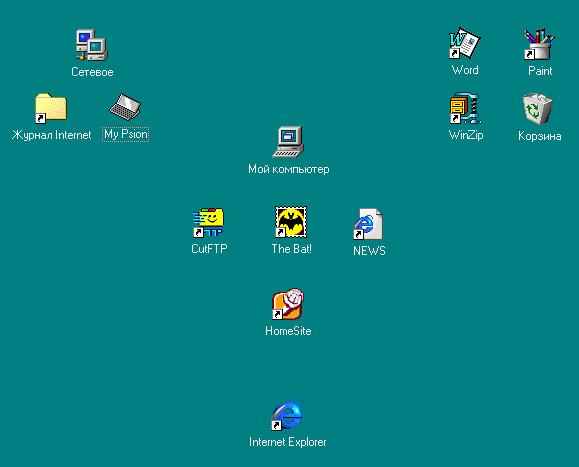Click the WinZip shortcut icon
Viewport: 579px width, 467px height.
465,108
